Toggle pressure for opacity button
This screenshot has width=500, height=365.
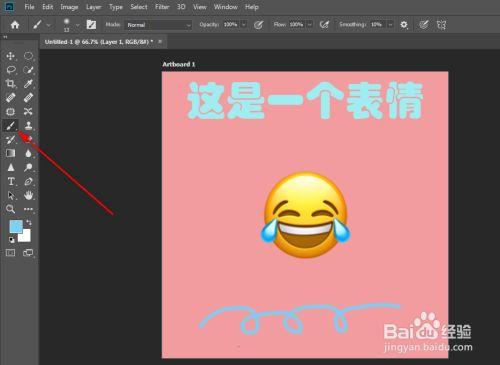tap(258, 25)
